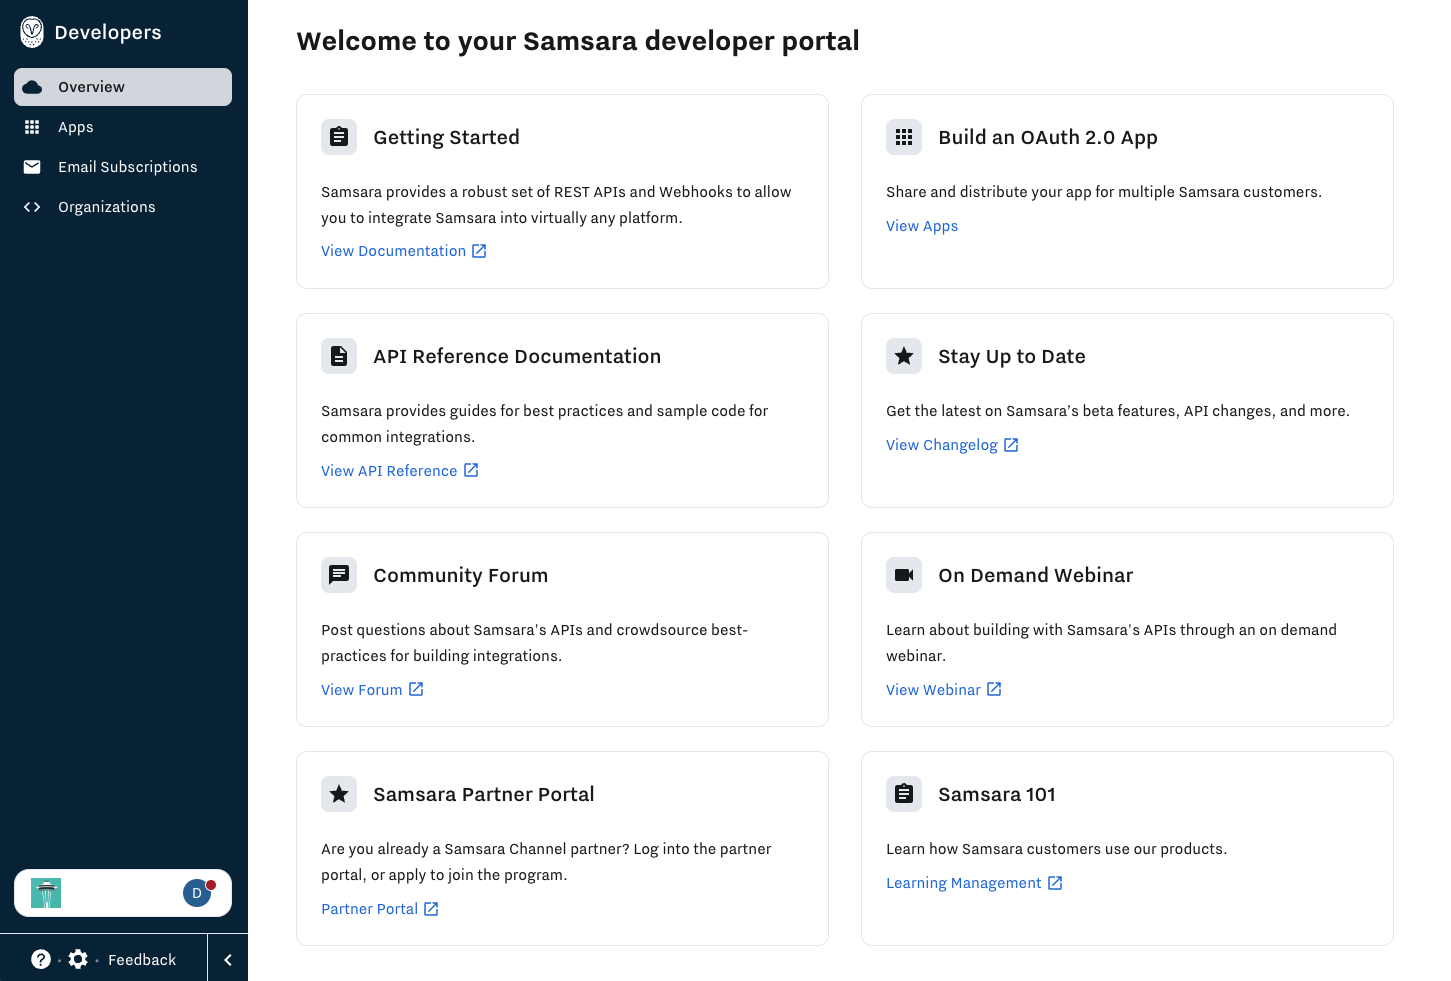1451x981 pixels.
Task: Open Organizations in the sidebar
Action: (123, 207)
